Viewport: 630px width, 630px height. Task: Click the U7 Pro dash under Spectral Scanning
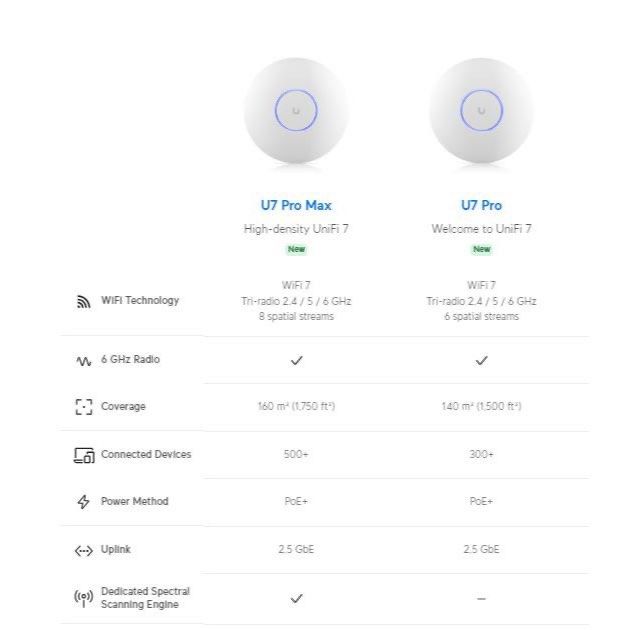(x=481, y=599)
